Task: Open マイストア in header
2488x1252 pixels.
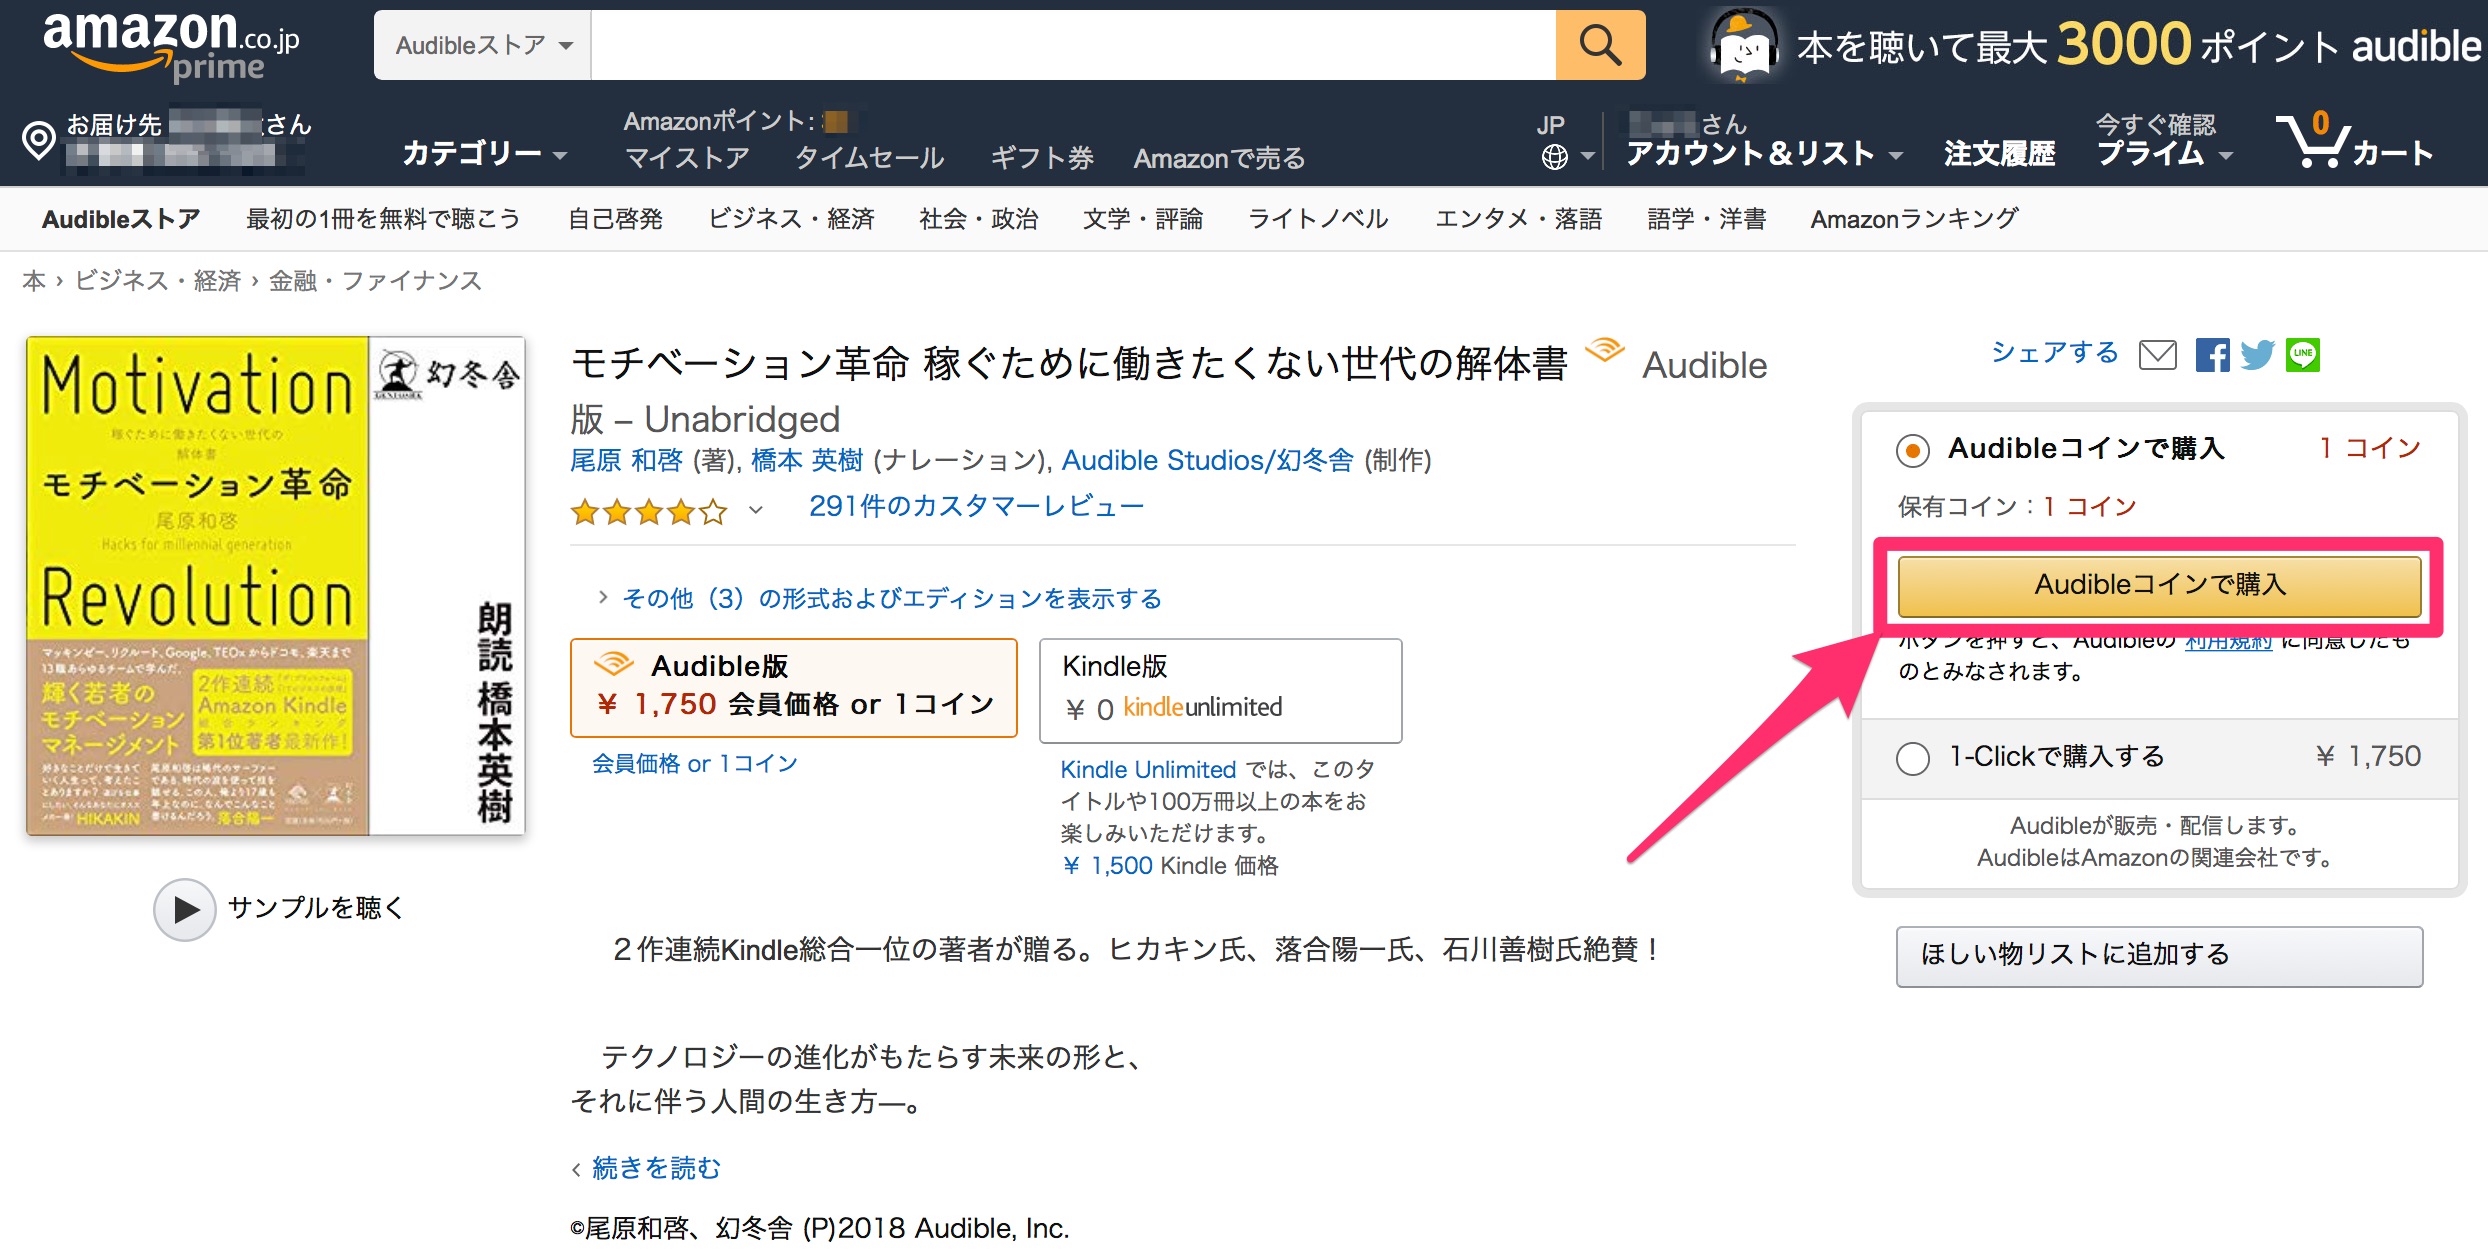Action: 687,158
